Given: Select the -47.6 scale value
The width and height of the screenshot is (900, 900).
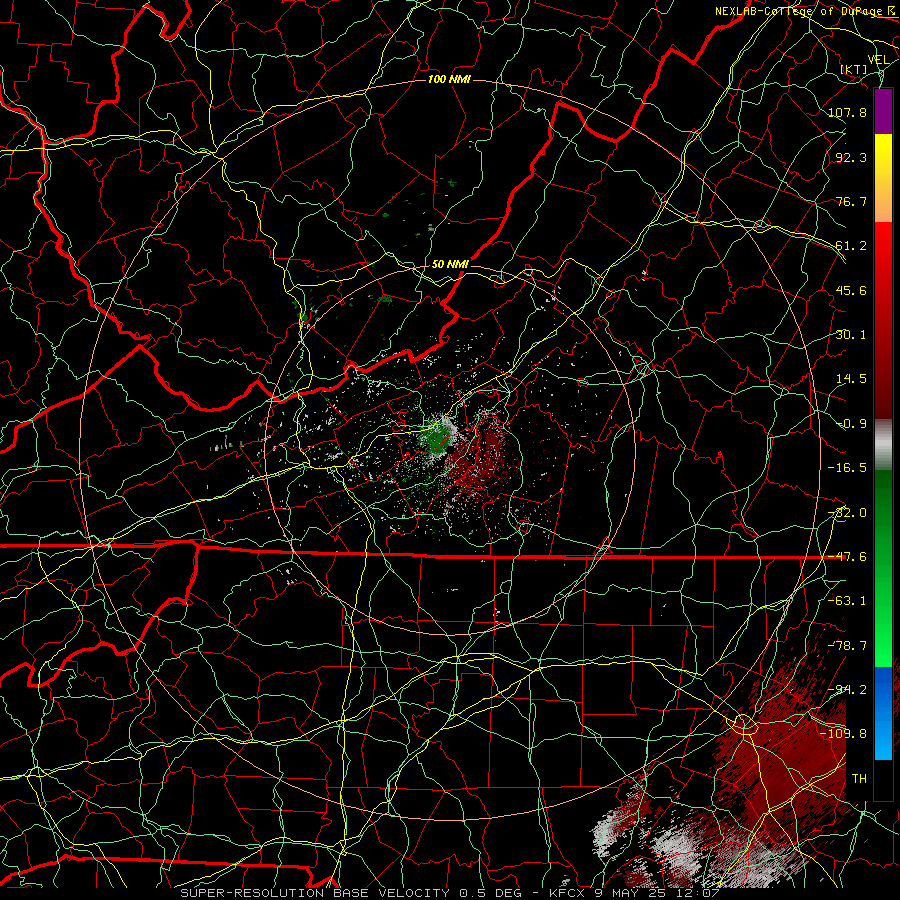Looking at the screenshot, I should coord(847,557).
